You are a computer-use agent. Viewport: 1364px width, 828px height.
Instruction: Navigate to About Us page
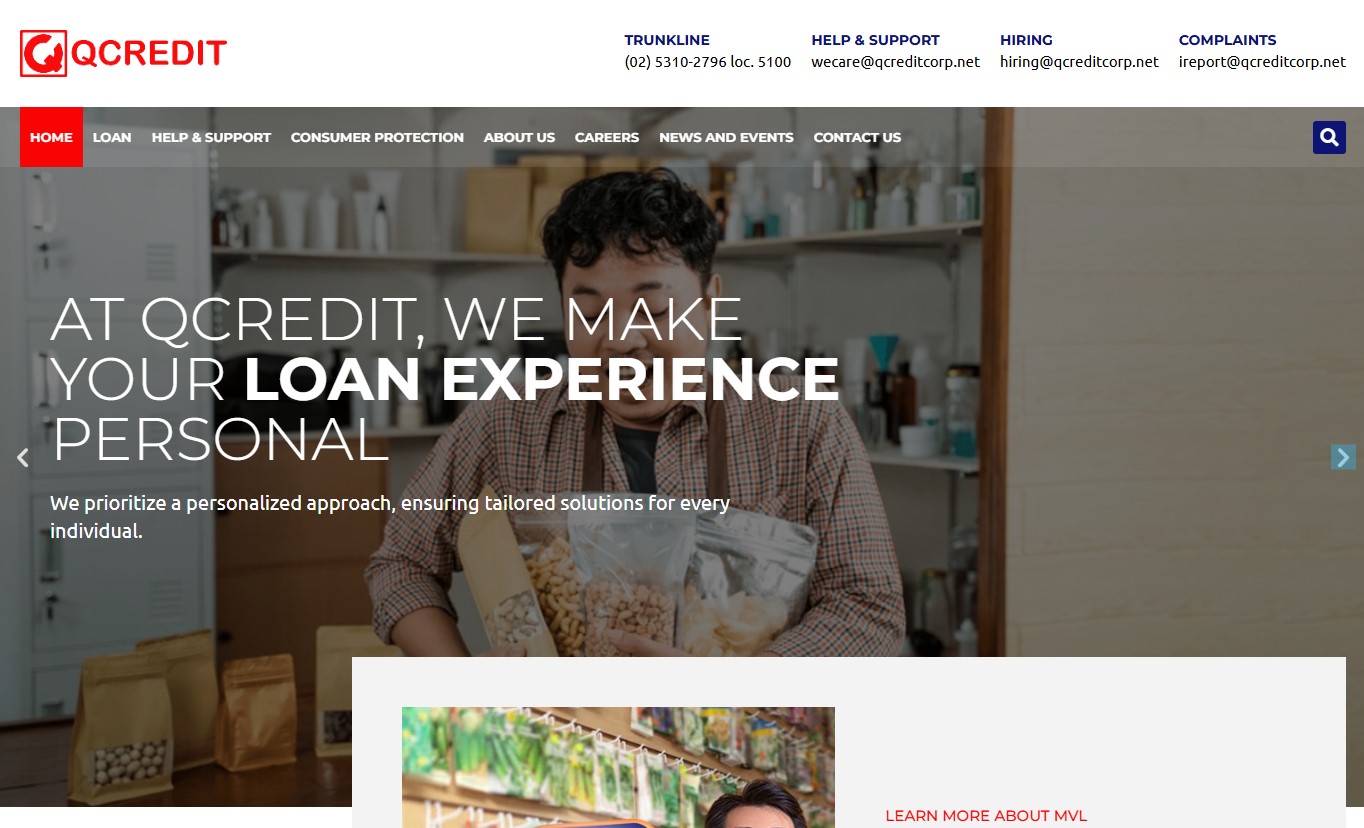(519, 137)
